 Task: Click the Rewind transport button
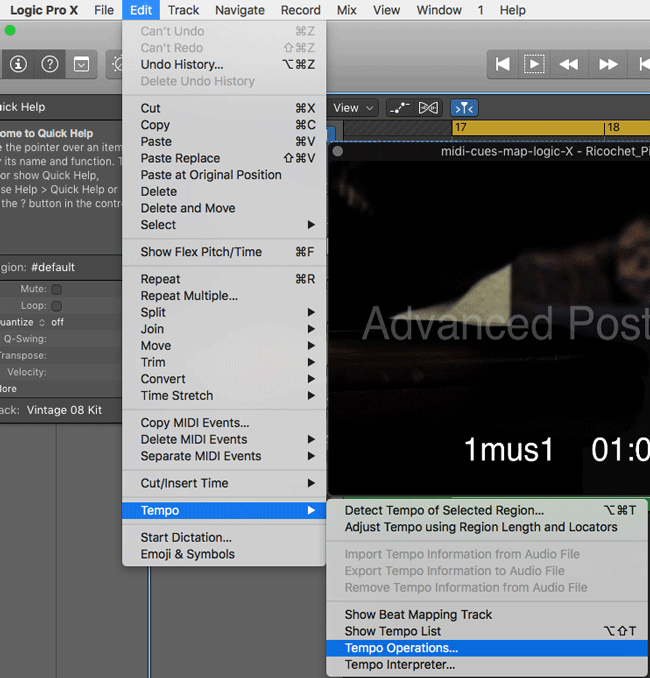pos(569,64)
